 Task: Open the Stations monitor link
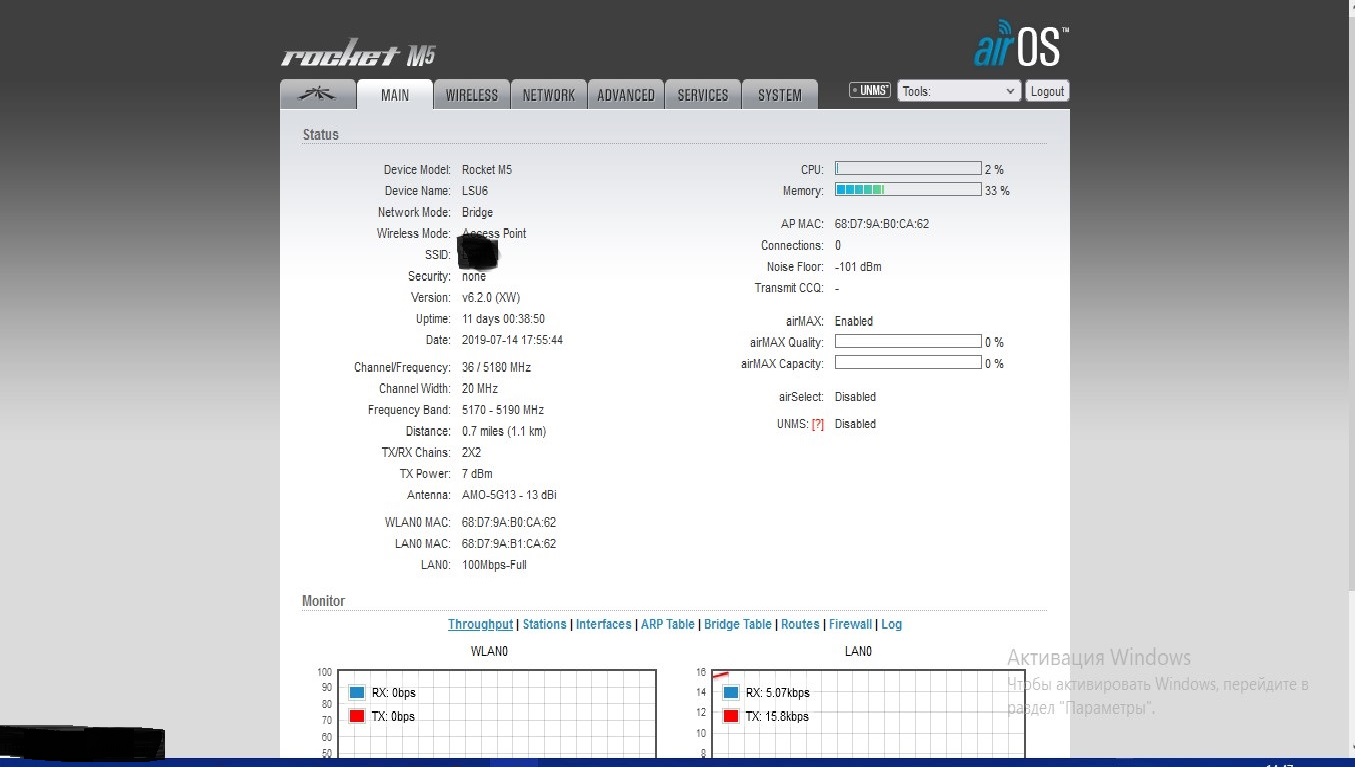tap(544, 624)
